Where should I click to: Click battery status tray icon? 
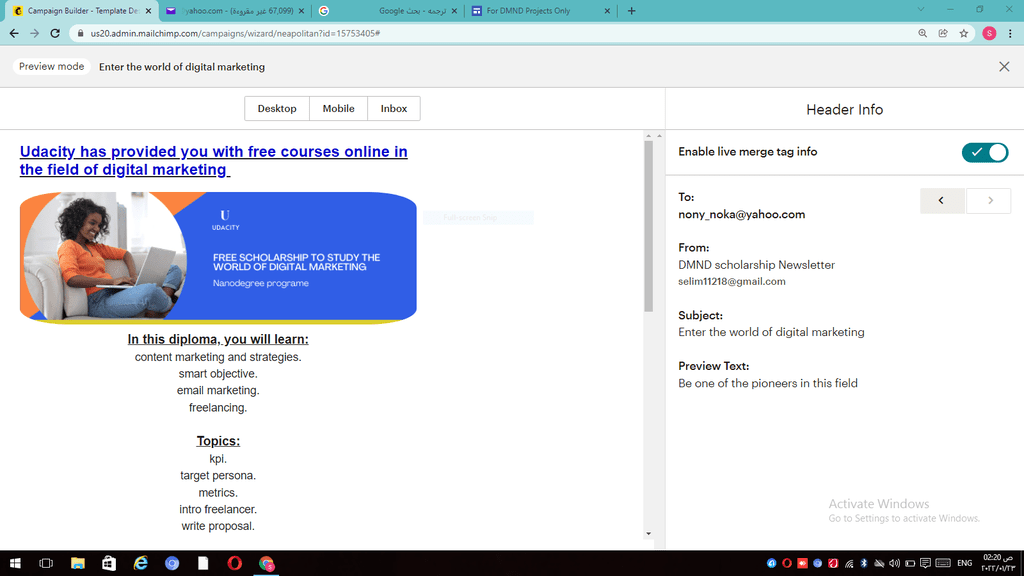tap(910, 563)
